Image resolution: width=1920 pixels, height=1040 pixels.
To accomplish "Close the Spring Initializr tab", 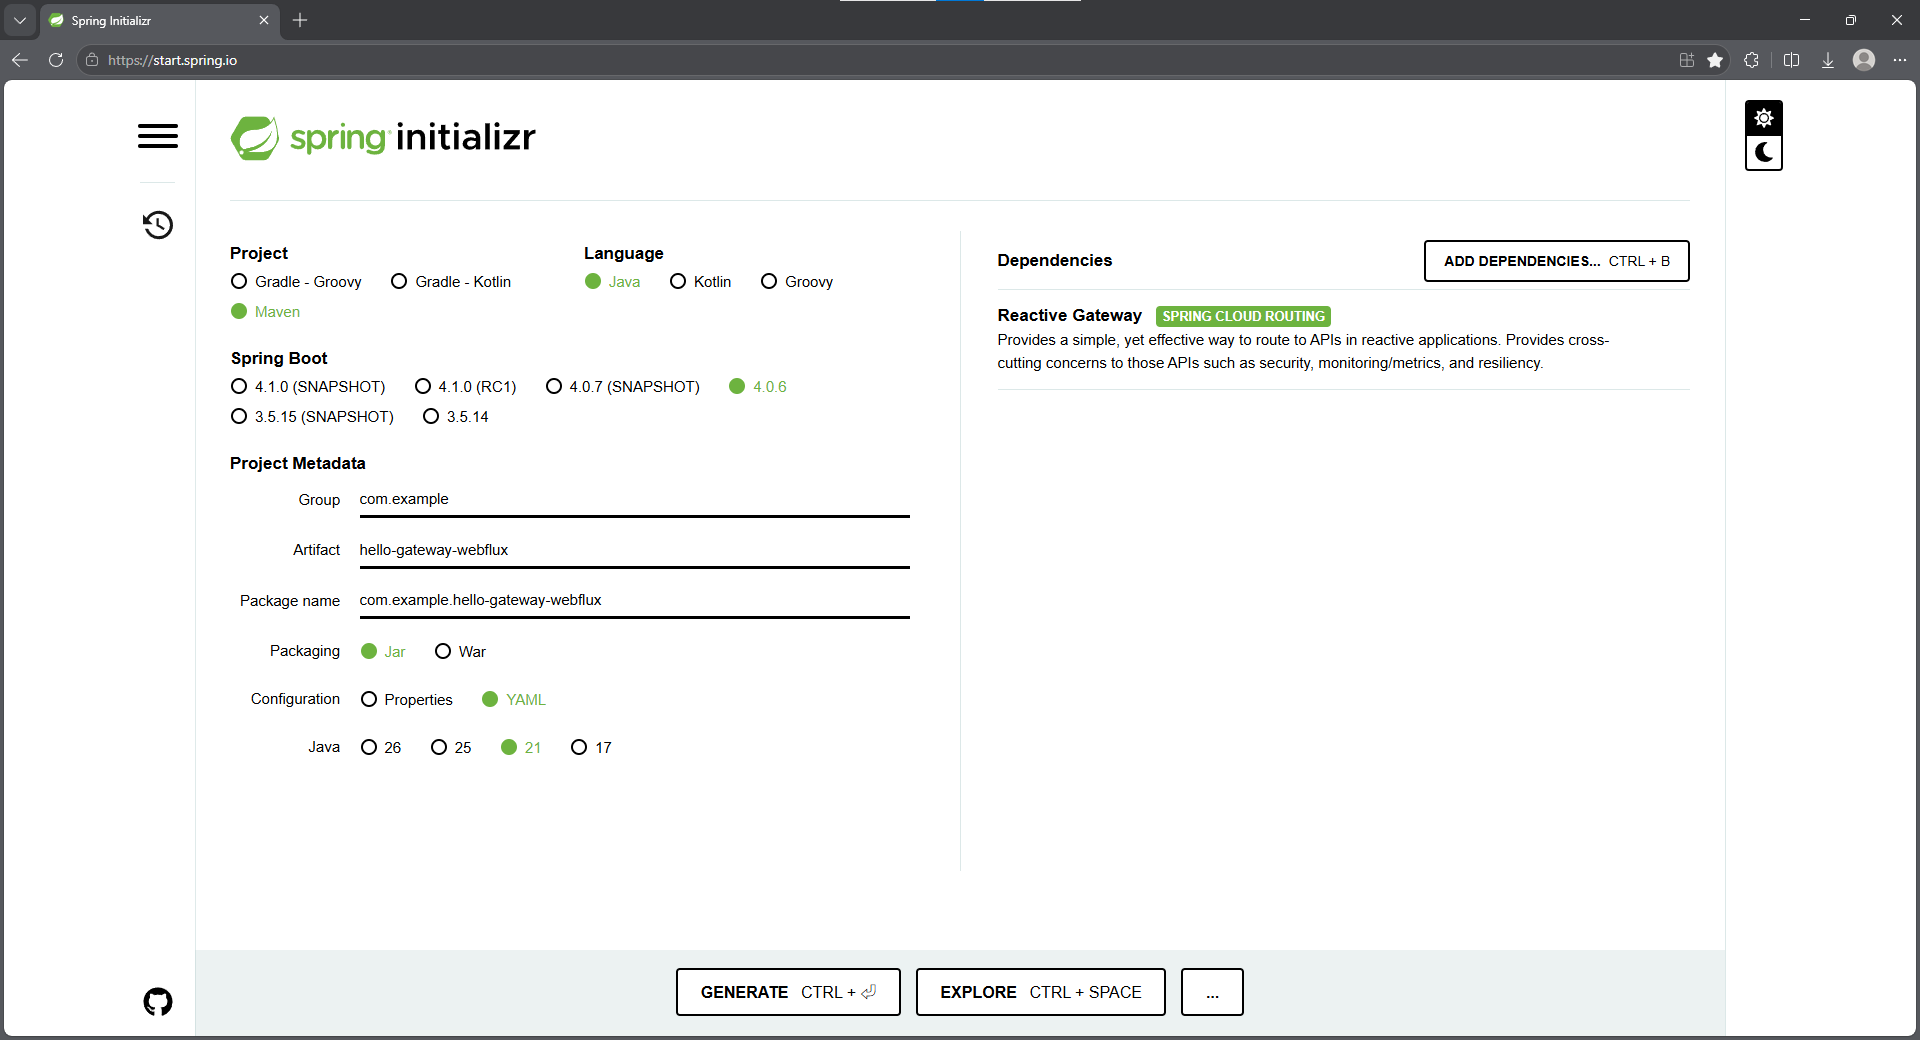I will click(x=264, y=20).
